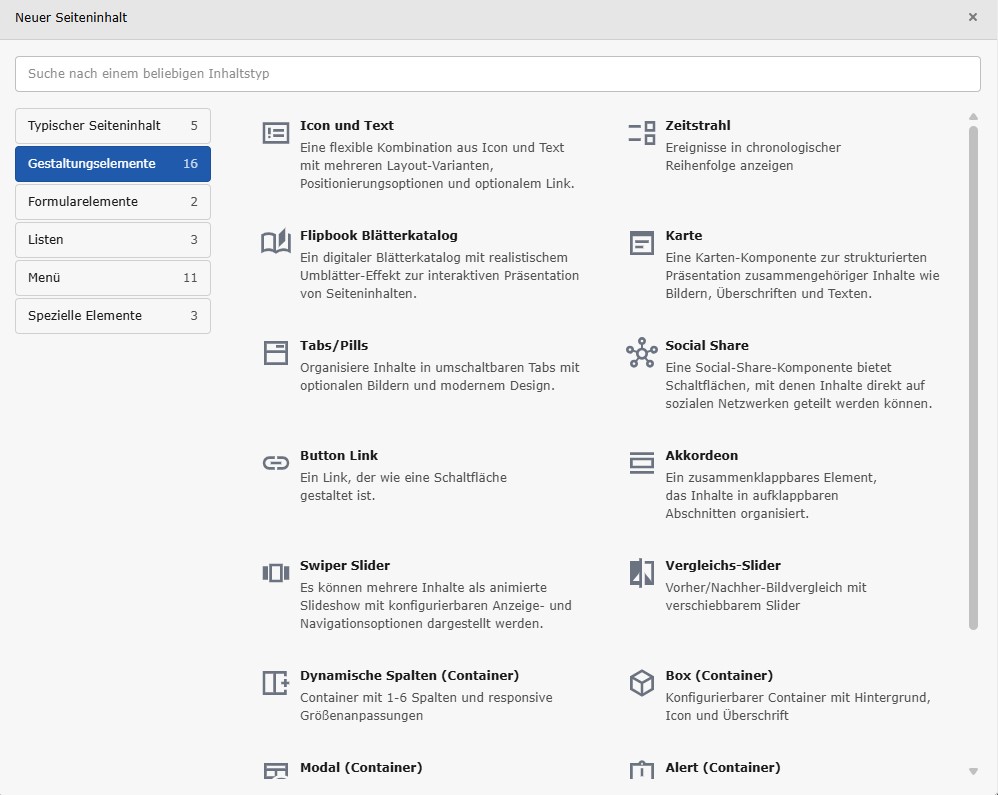998x795 pixels.
Task: Click the Icon und Text element icon
Action: 275,133
